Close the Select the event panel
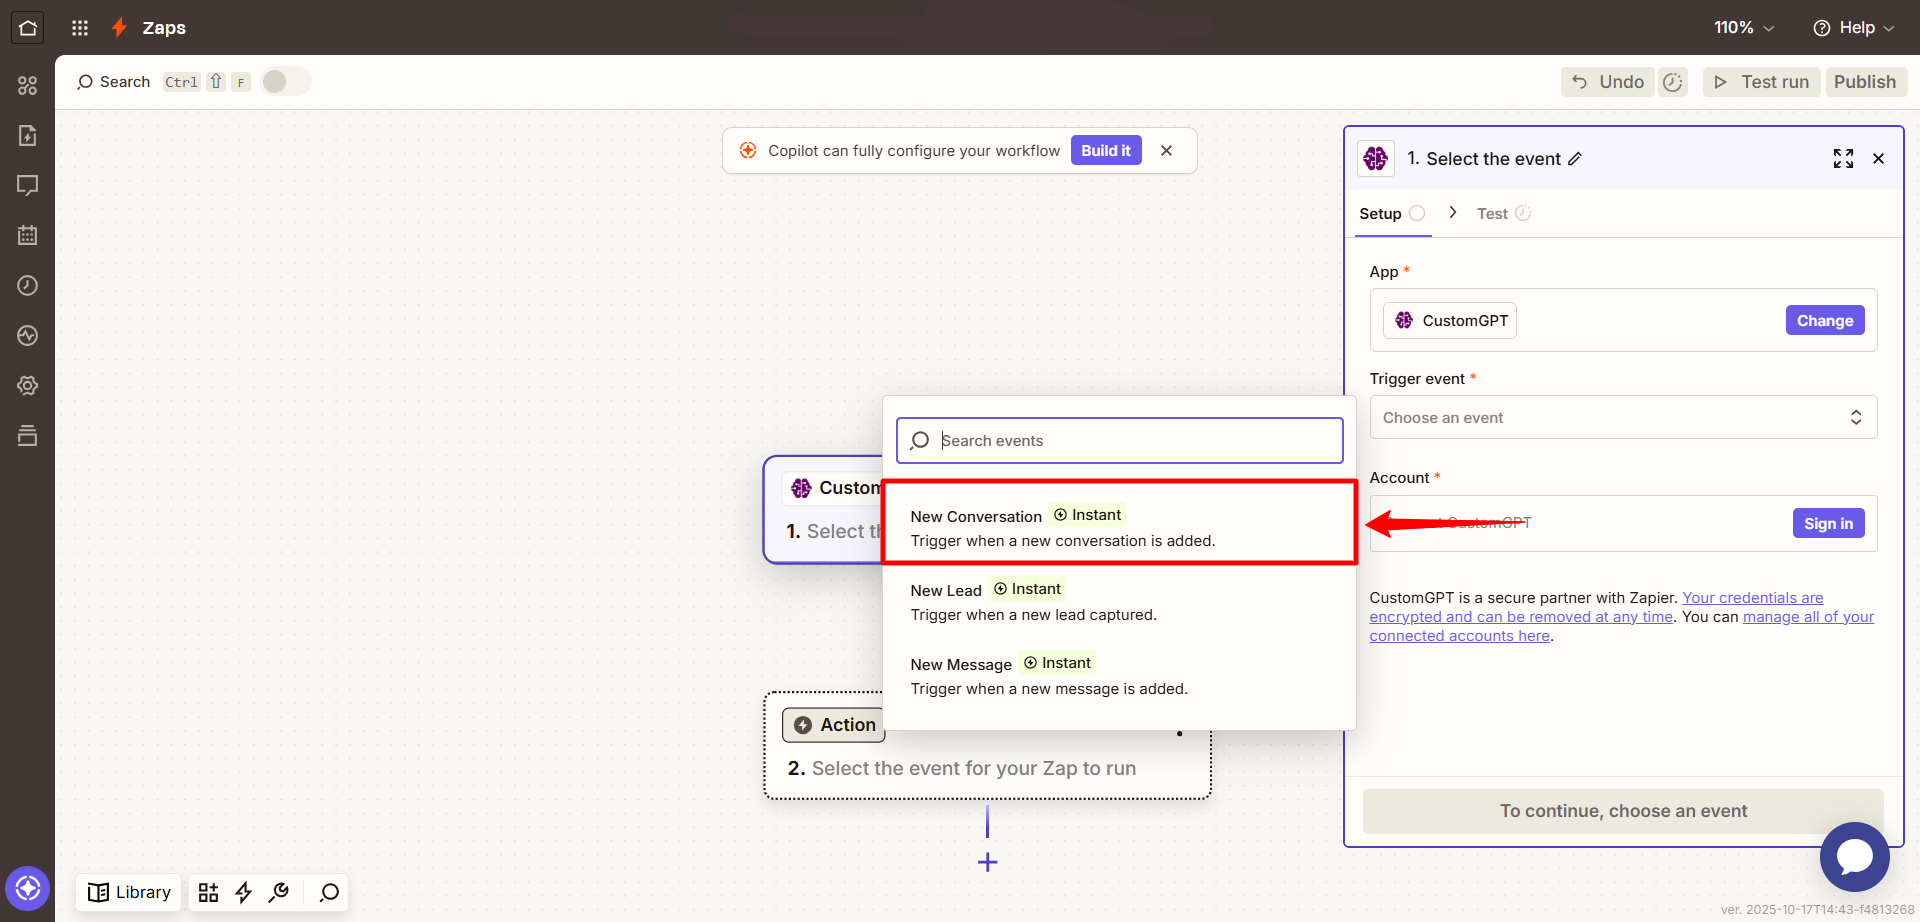Image resolution: width=1920 pixels, height=922 pixels. (1878, 159)
